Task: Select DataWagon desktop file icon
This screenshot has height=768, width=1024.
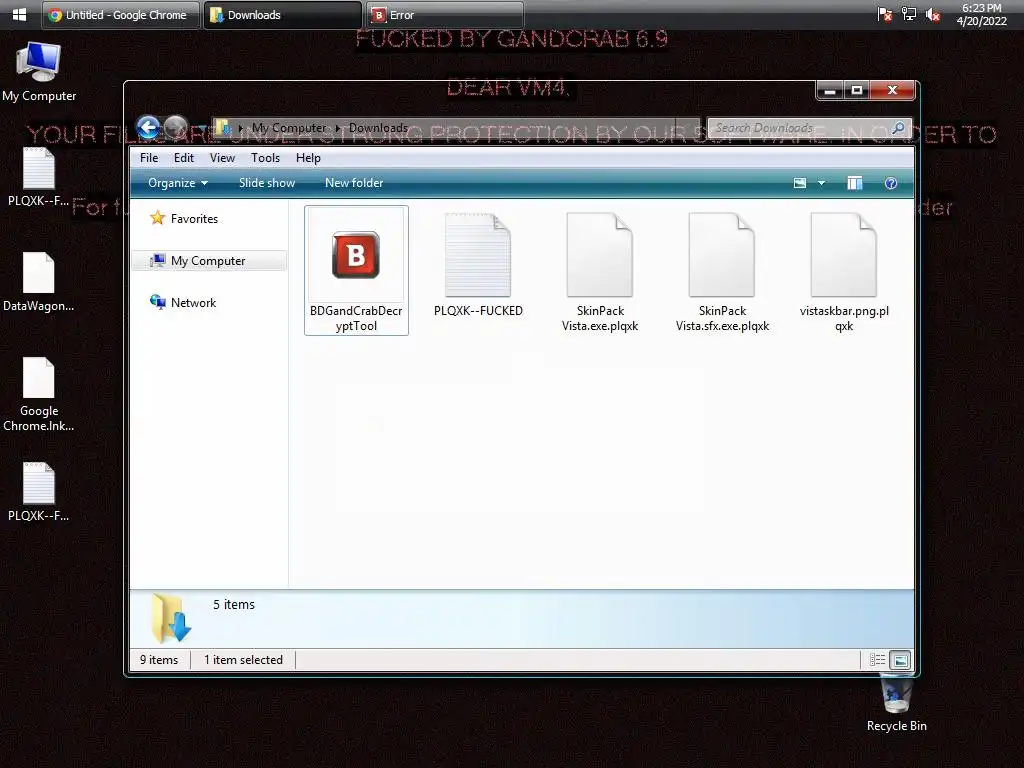Action: (39, 282)
